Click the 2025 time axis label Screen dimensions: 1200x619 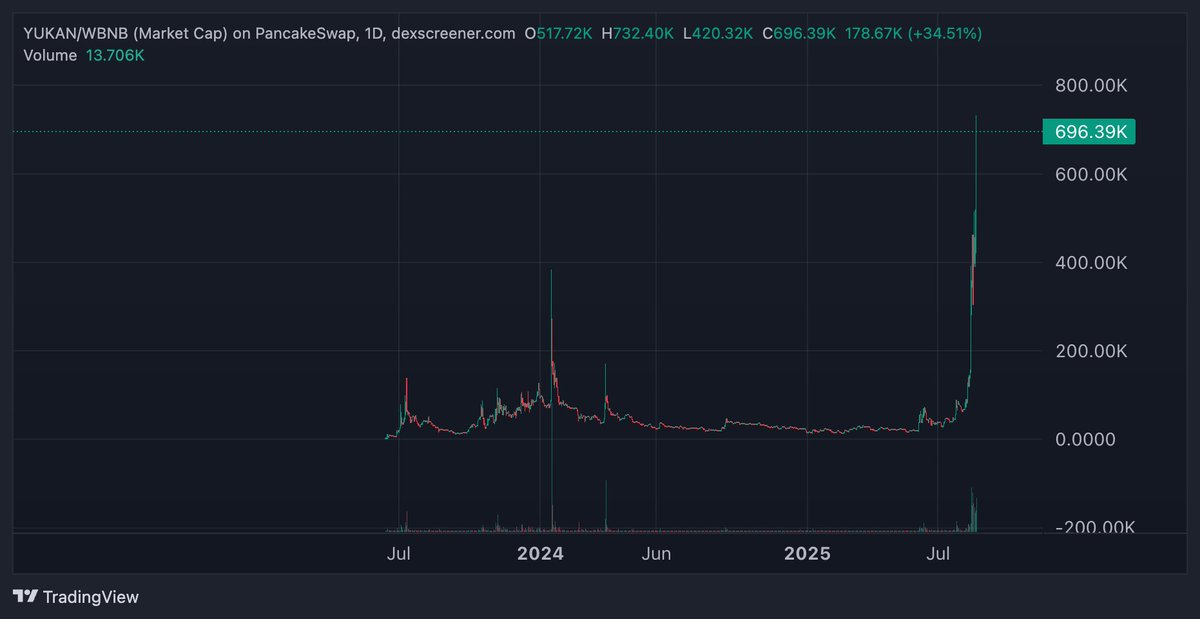[x=807, y=553]
